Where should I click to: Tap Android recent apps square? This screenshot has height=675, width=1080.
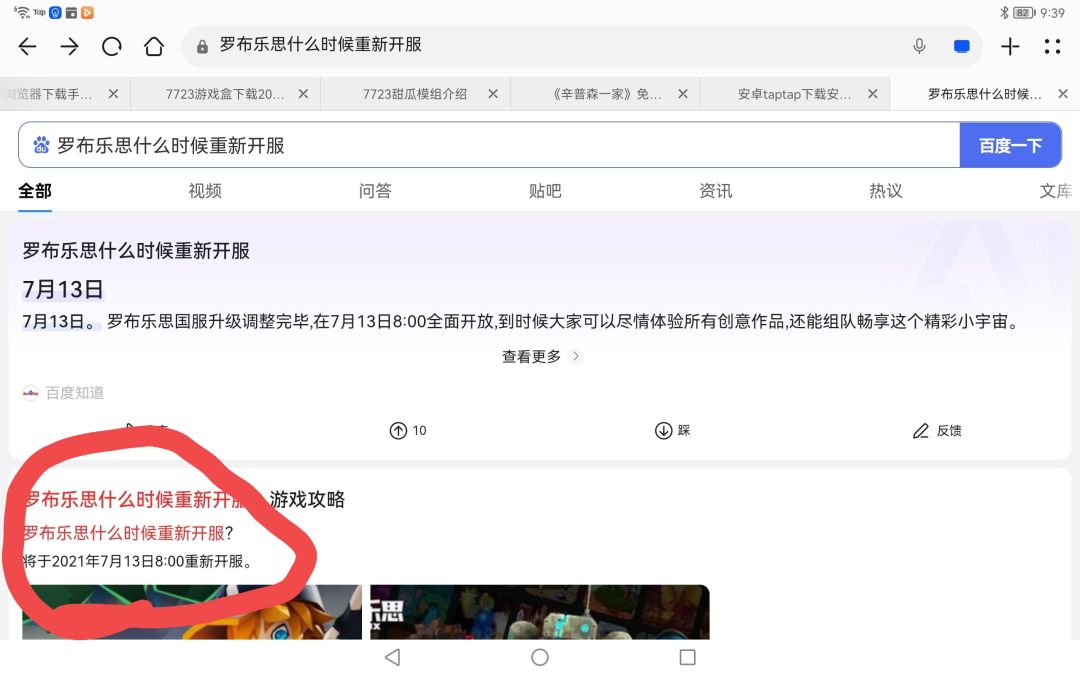pos(687,657)
